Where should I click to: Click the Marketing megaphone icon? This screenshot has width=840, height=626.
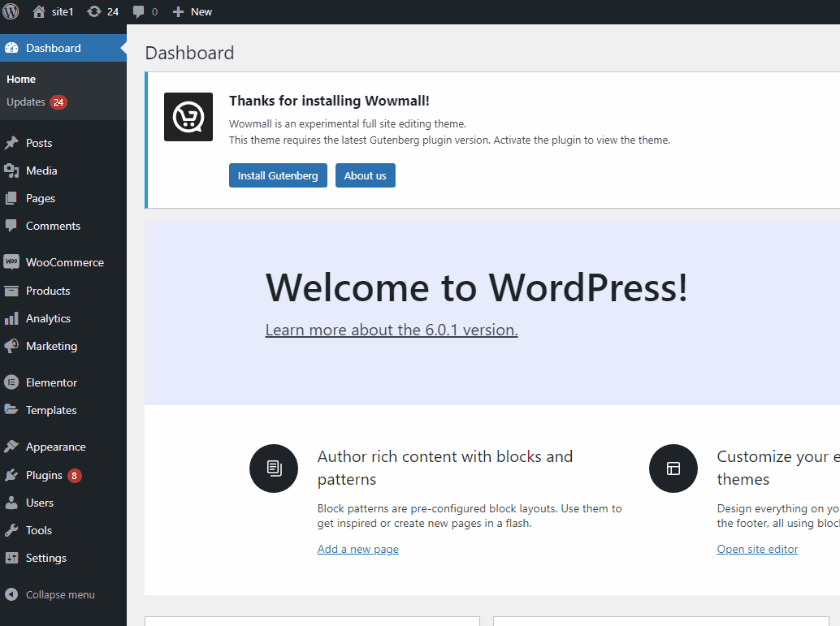[11, 346]
